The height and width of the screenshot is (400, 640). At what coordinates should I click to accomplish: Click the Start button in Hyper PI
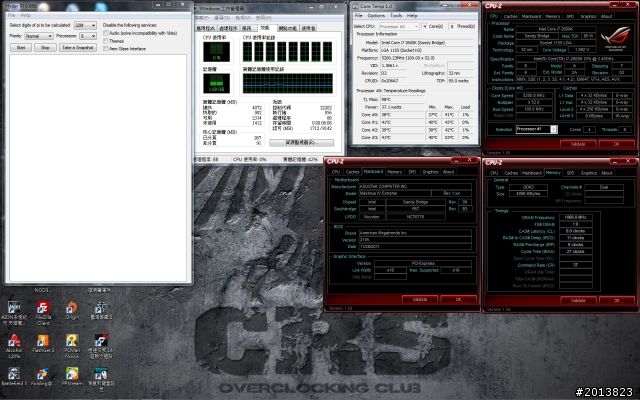(x=21, y=47)
